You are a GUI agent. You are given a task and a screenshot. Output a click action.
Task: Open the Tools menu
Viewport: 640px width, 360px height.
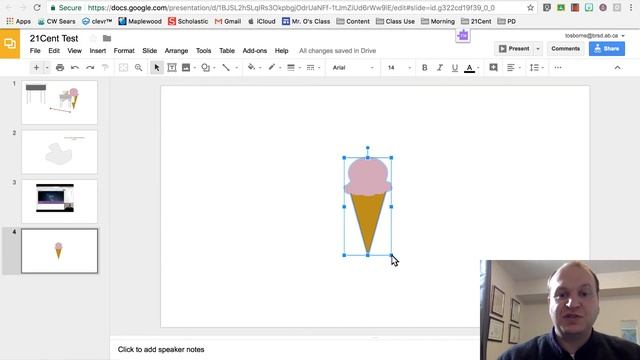click(x=203, y=51)
